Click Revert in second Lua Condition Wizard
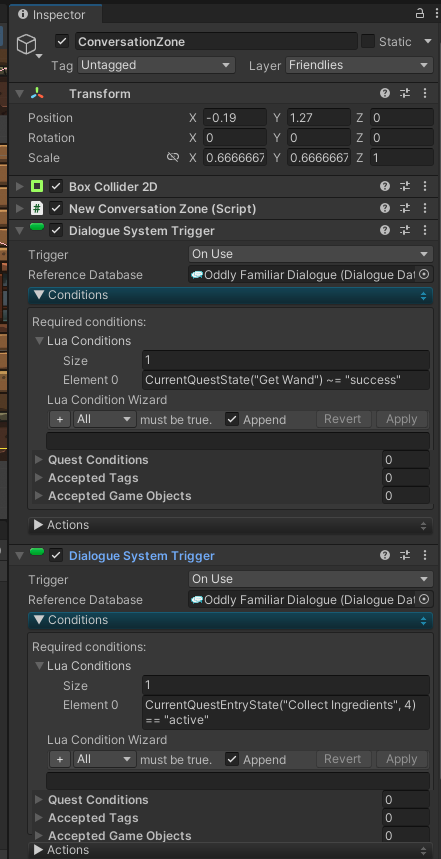This screenshot has height=859, width=441. 342,759
